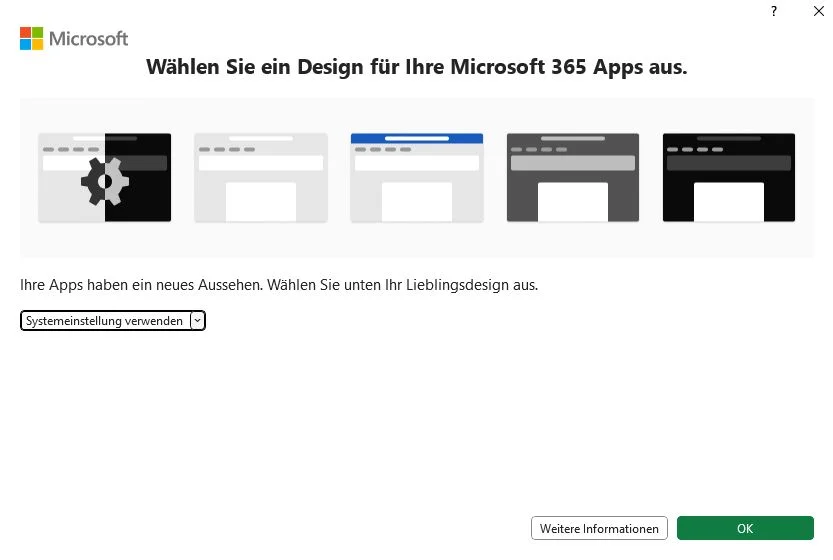Select the system setting theme thumbnail with gear
Viewport: 833px width, 560px height.
pos(105,177)
